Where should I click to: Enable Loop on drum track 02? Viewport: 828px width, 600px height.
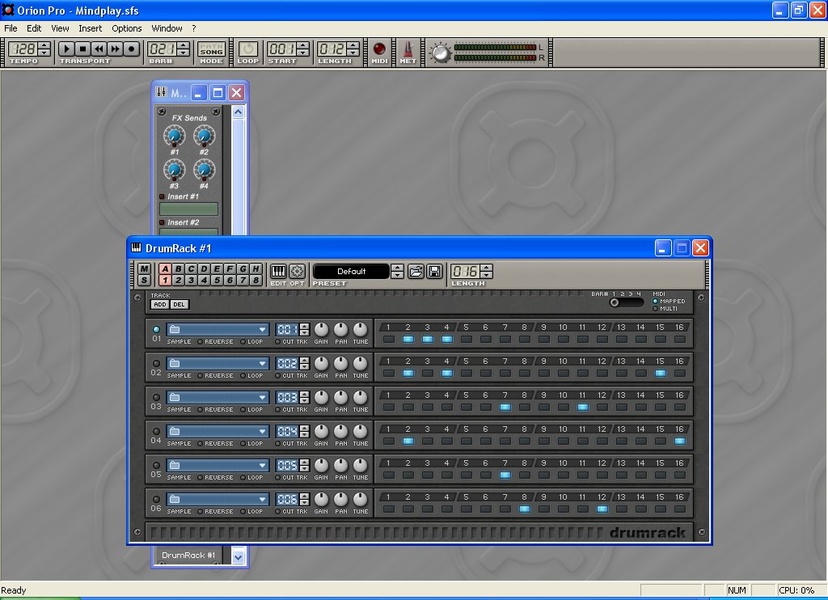coord(241,375)
